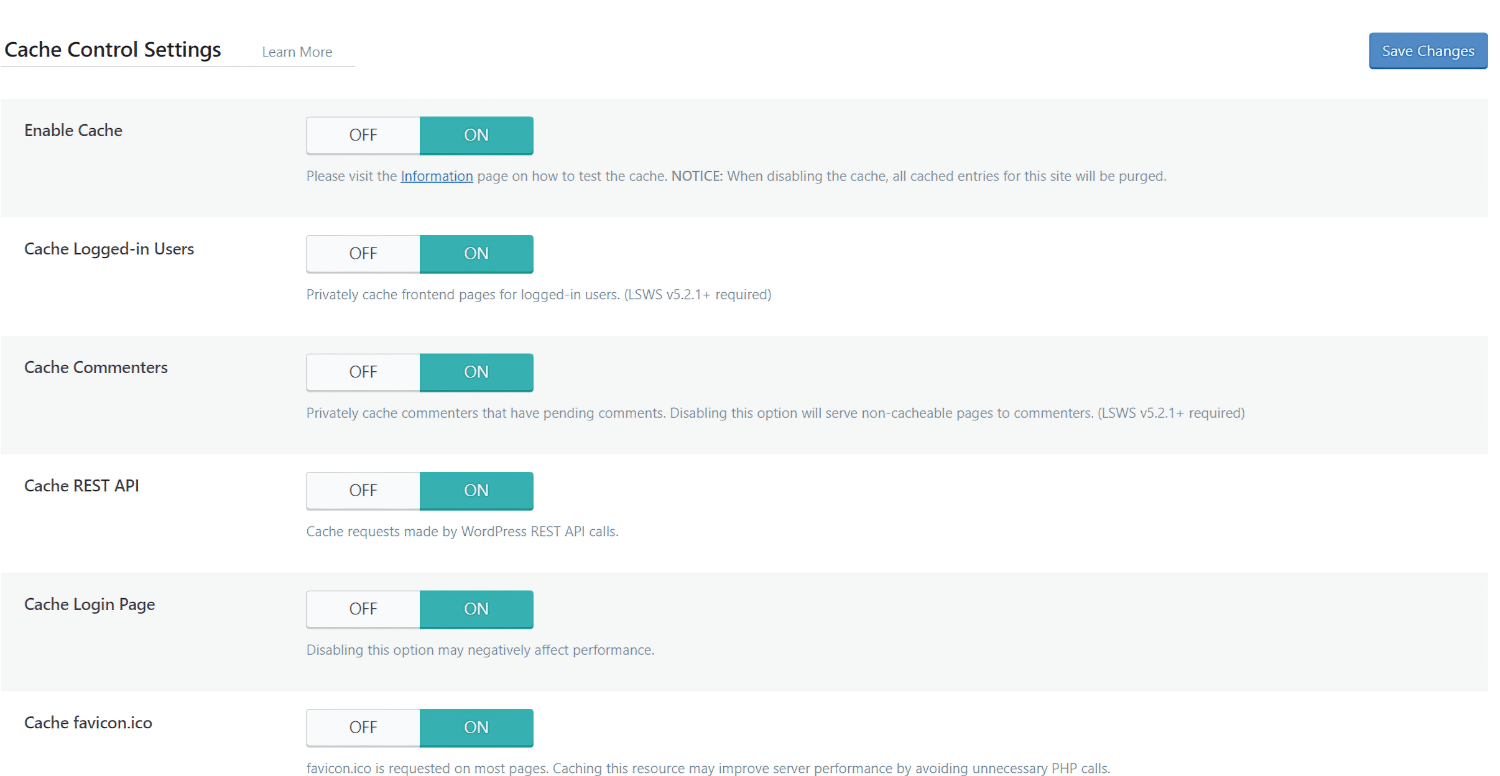
Task: Set Cache REST API to ON
Action: (476, 491)
